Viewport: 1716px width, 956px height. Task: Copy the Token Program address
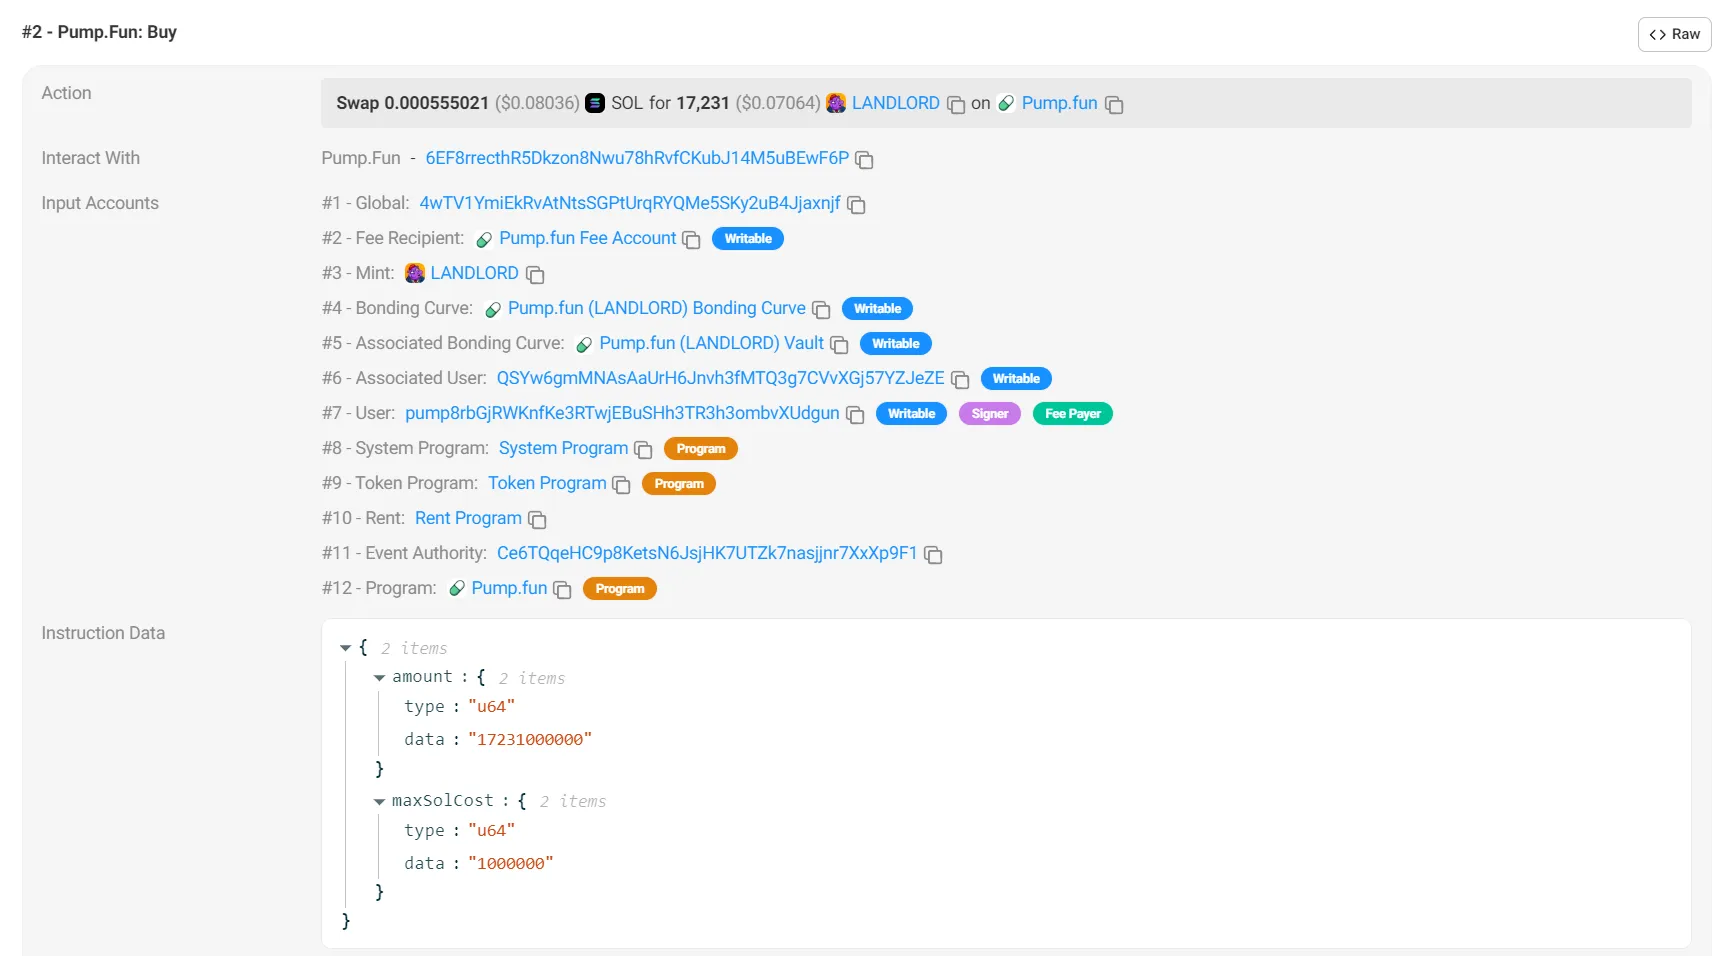click(x=622, y=485)
